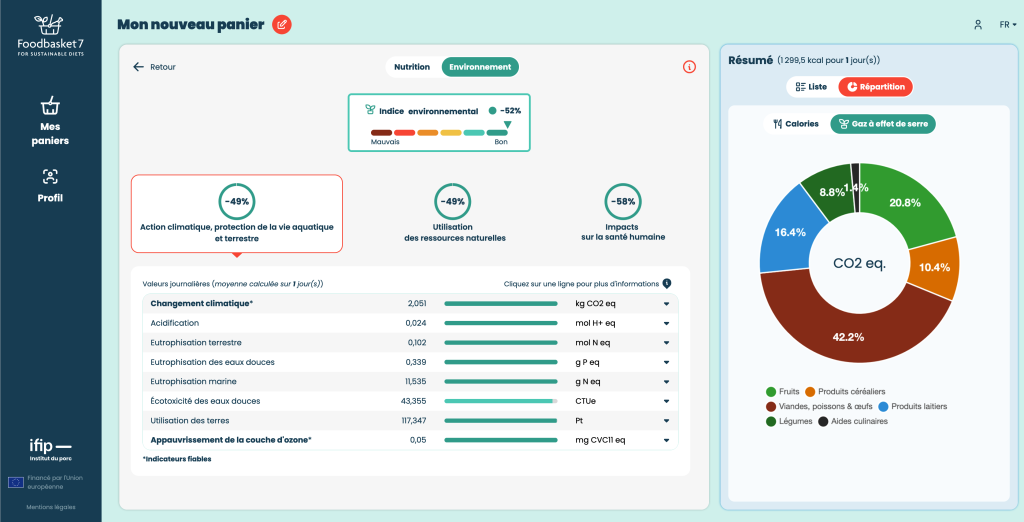Select Impacts sur la santé humaine tab

point(623,214)
